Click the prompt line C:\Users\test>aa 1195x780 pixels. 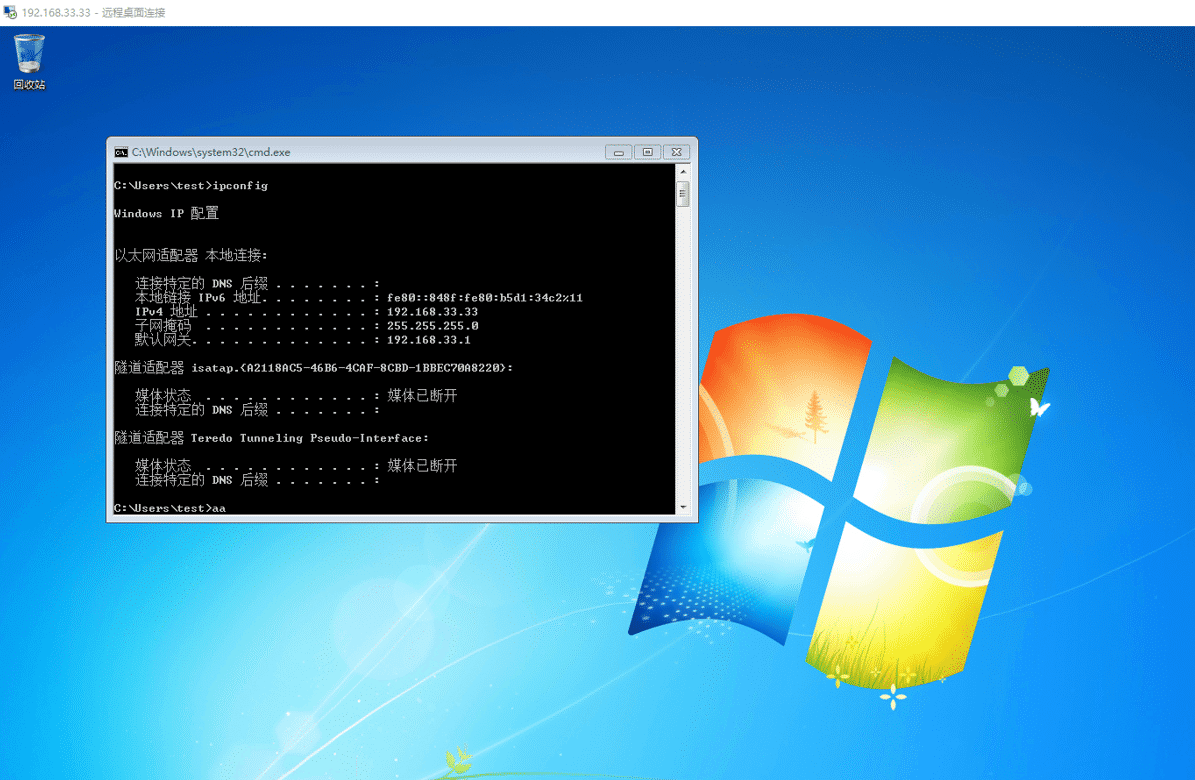tap(170, 508)
